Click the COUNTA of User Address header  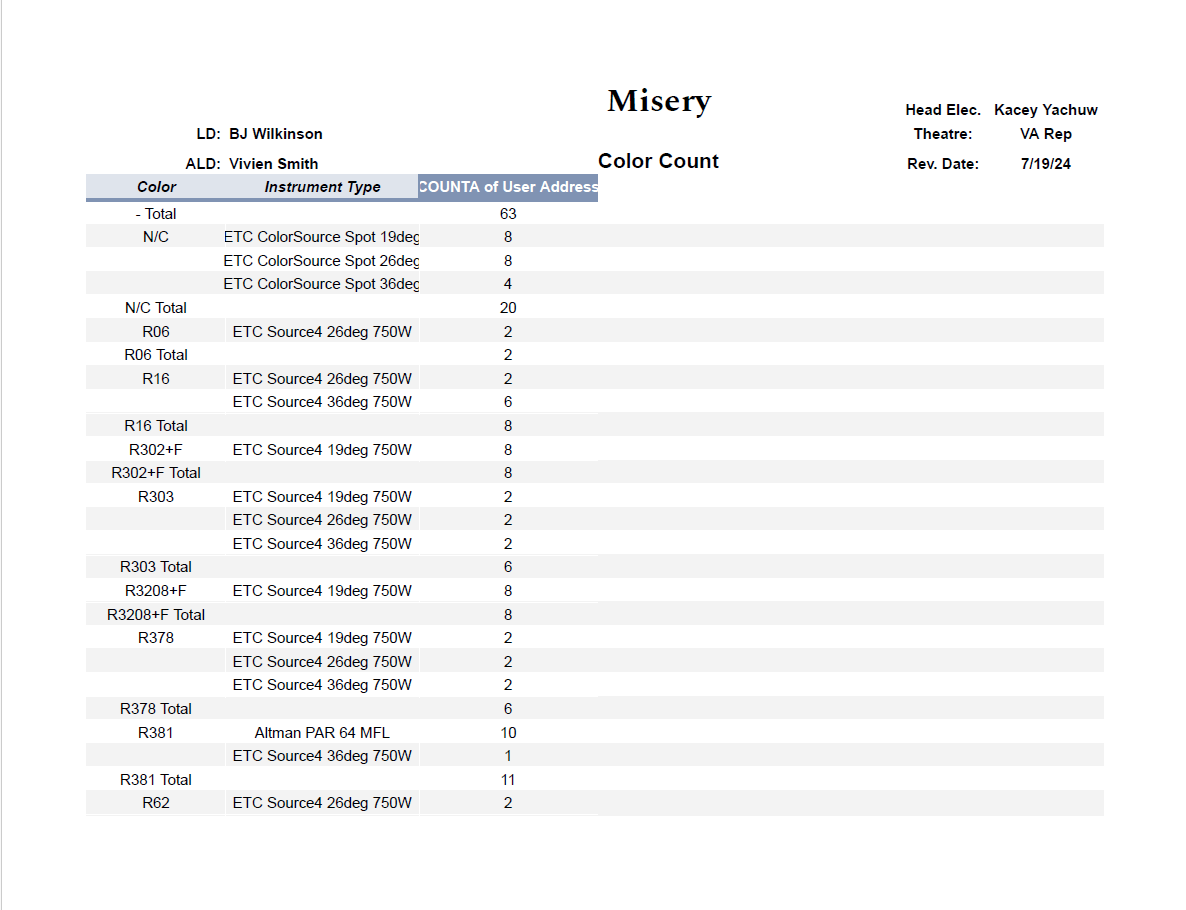point(508,187)
